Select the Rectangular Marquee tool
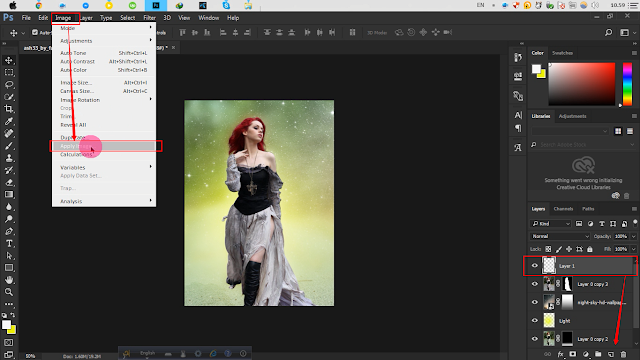 coord(9,73)
